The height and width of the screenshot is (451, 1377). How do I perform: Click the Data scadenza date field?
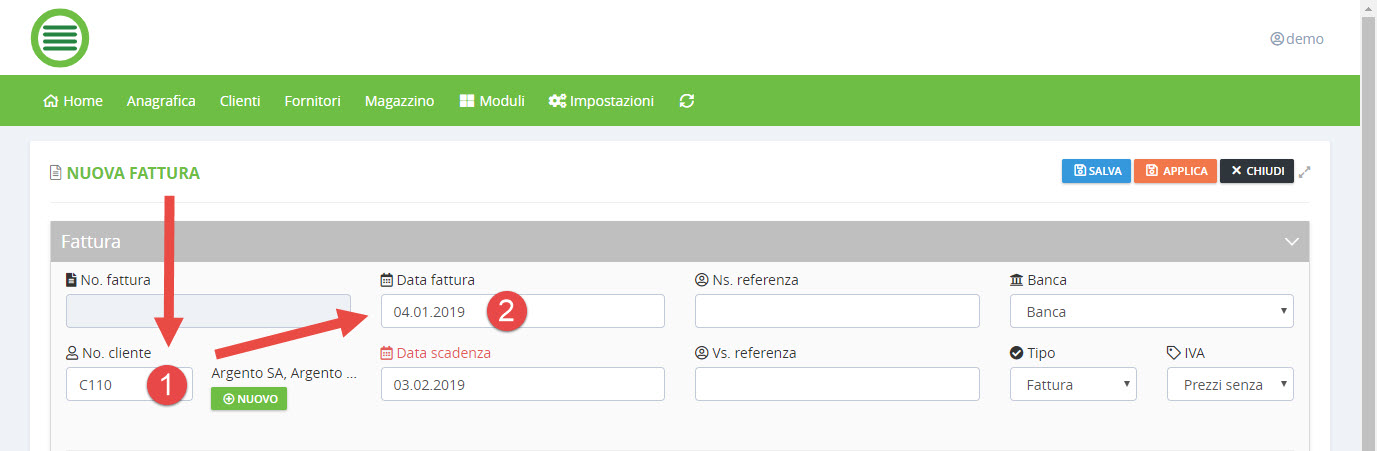coord(522,384)
